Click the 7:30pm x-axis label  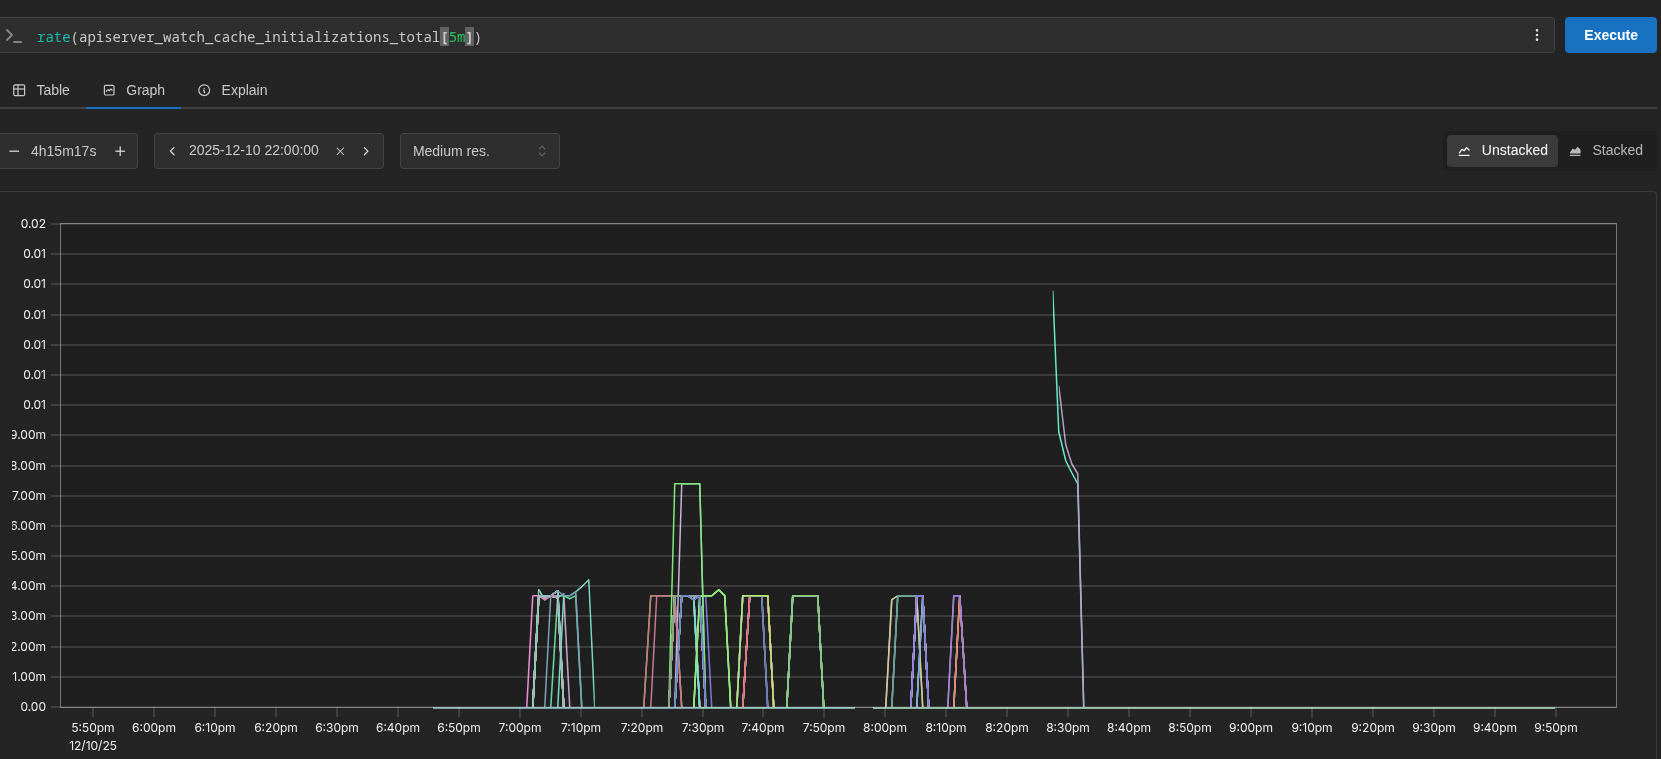point(703,728)
